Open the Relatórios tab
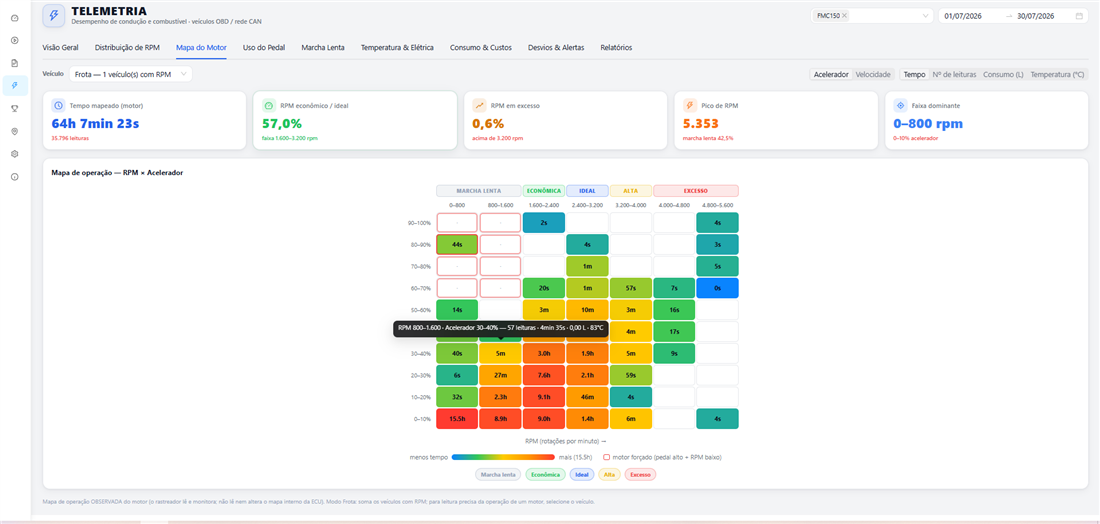The width and height of the screenshot is (1100, 524). 616,48
